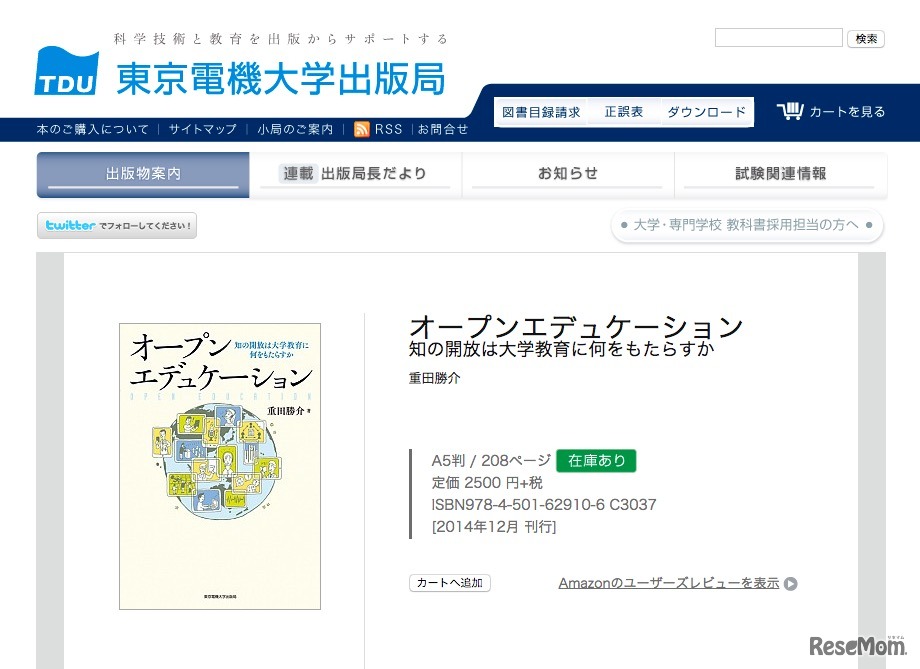The width and height of the screenshot is (920, 669).
Task: Click arrow icon beside Amazon reviews link
Action: pos(790,583)
